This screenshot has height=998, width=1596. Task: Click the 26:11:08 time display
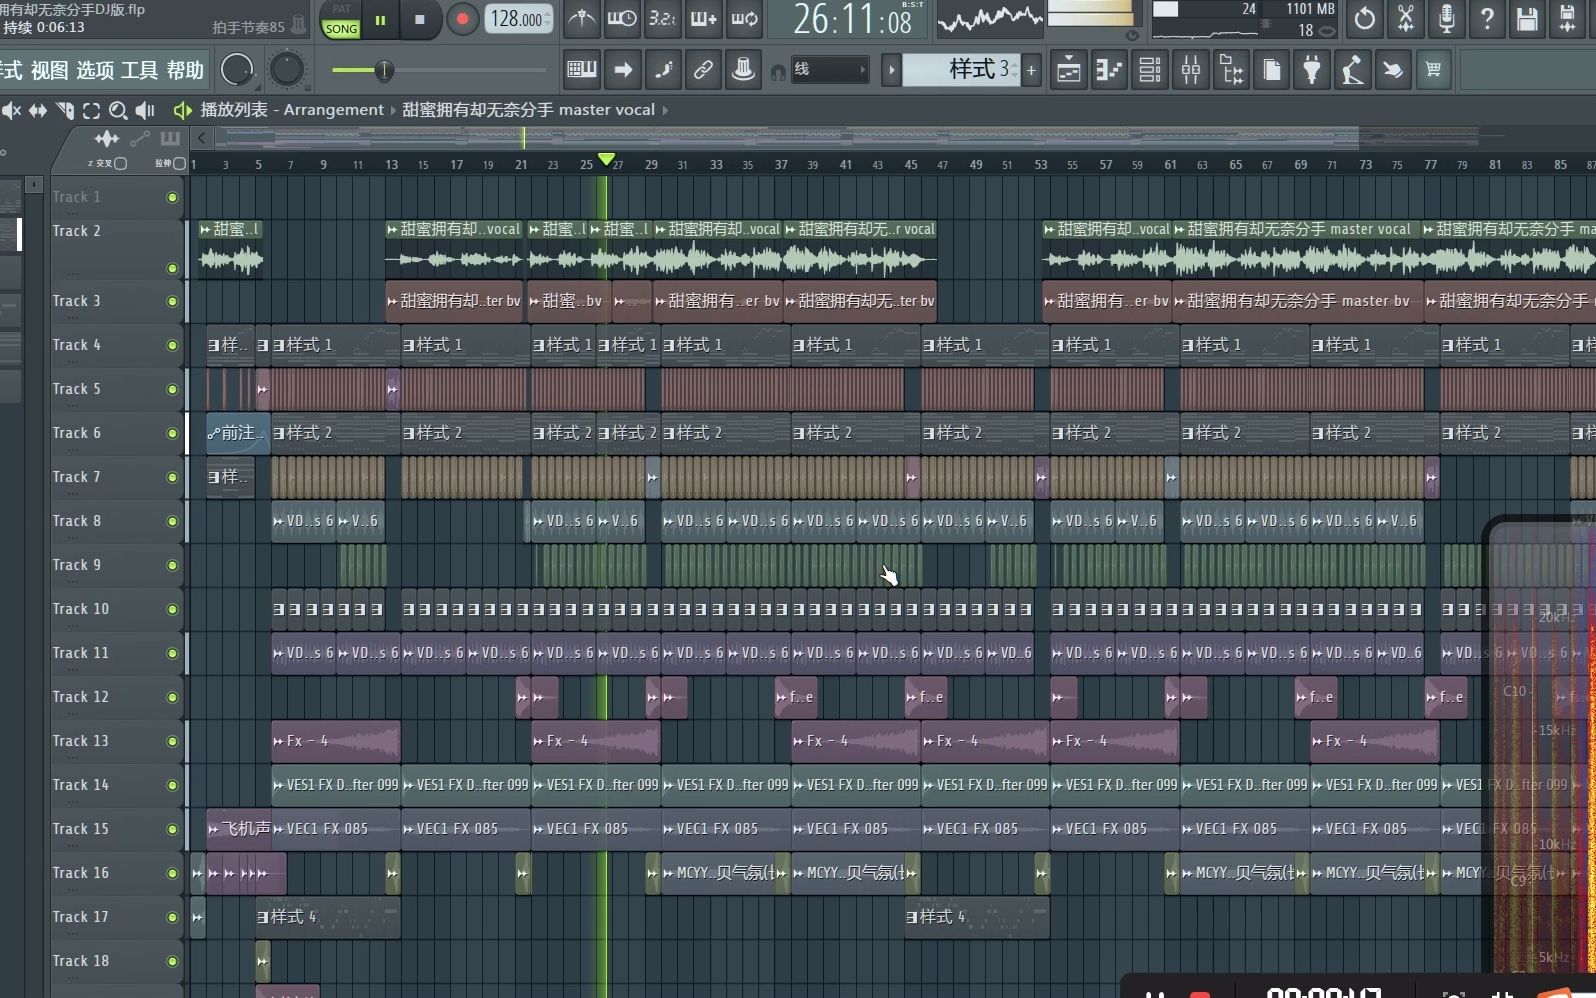(x=852, y=20)
